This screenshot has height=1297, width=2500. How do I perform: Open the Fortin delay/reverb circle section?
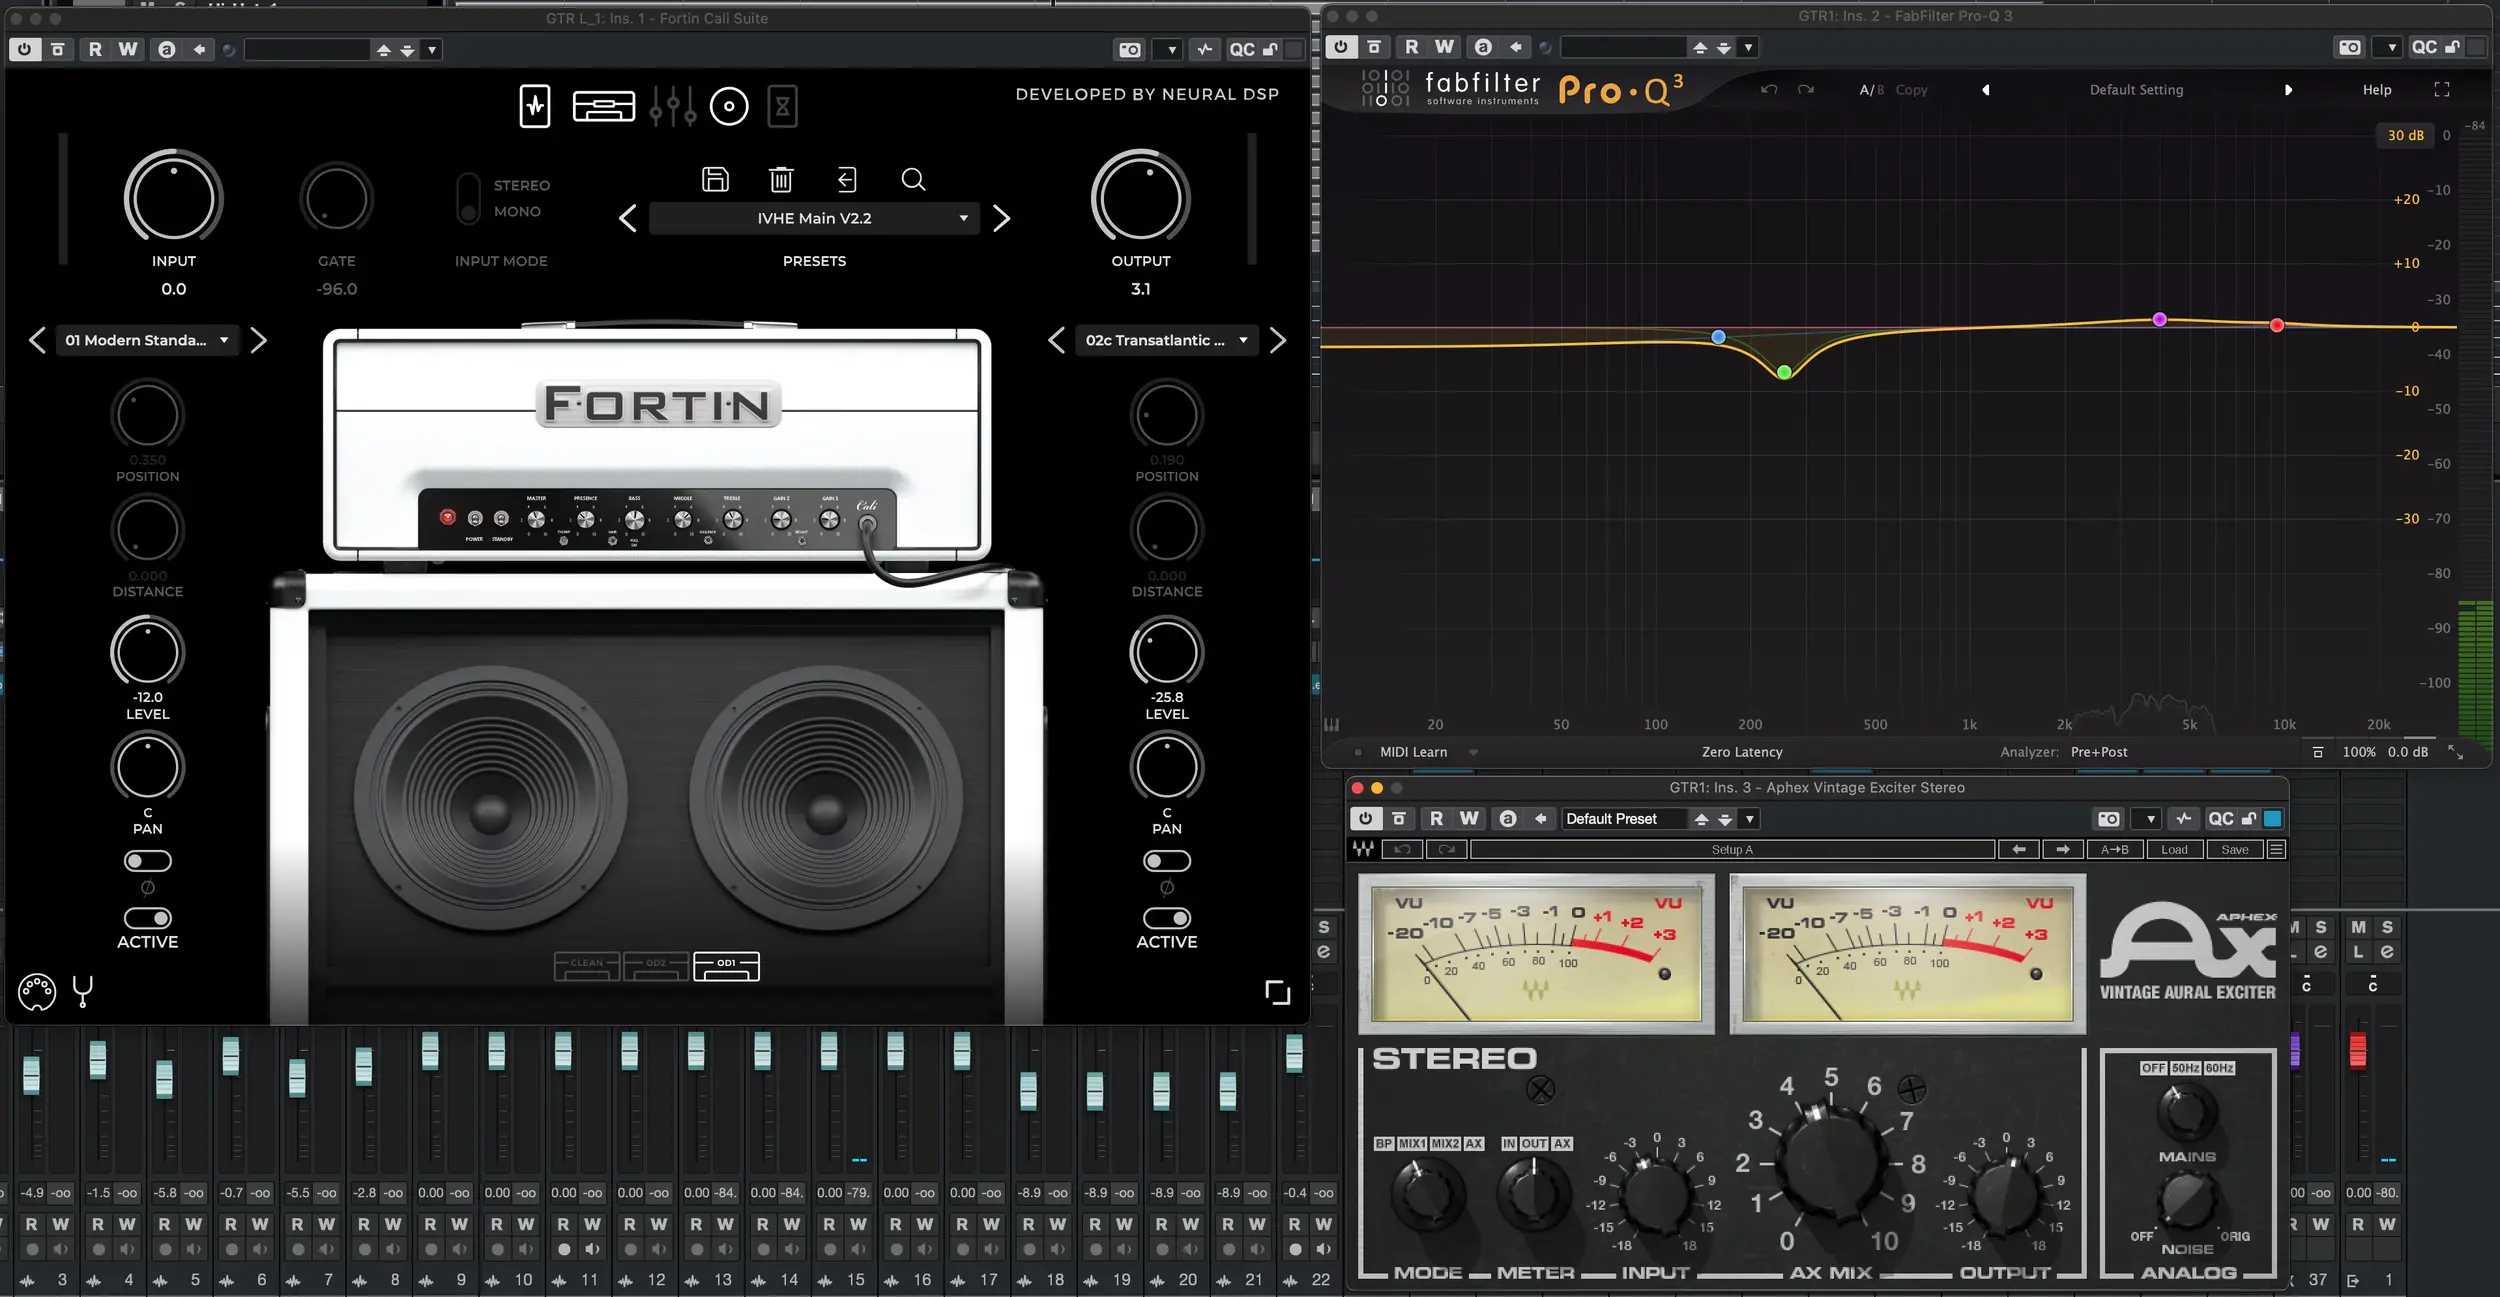pos(729,106)
